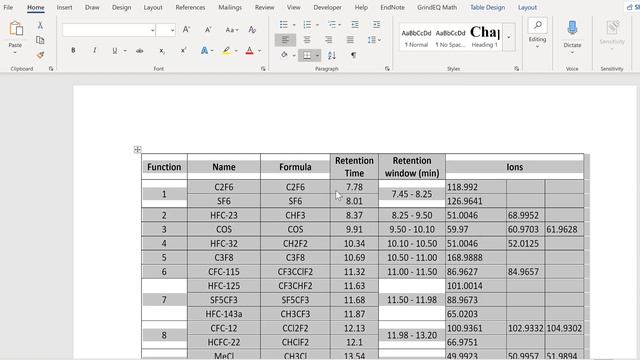Image resolution: width=640 pixels, height=360 pixels.
Task: Show paragraph marks pilcrow
Action: (x=353, y=55)
